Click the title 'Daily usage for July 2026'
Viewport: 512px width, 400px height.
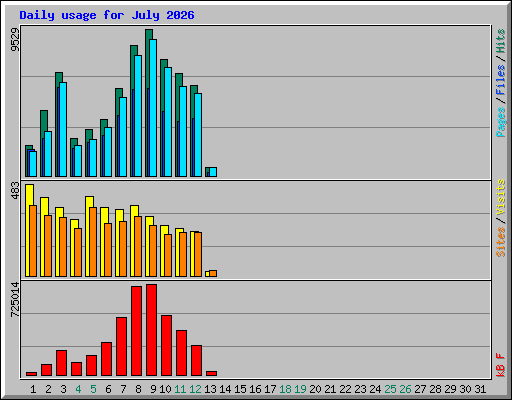click(x=107, y=15)
